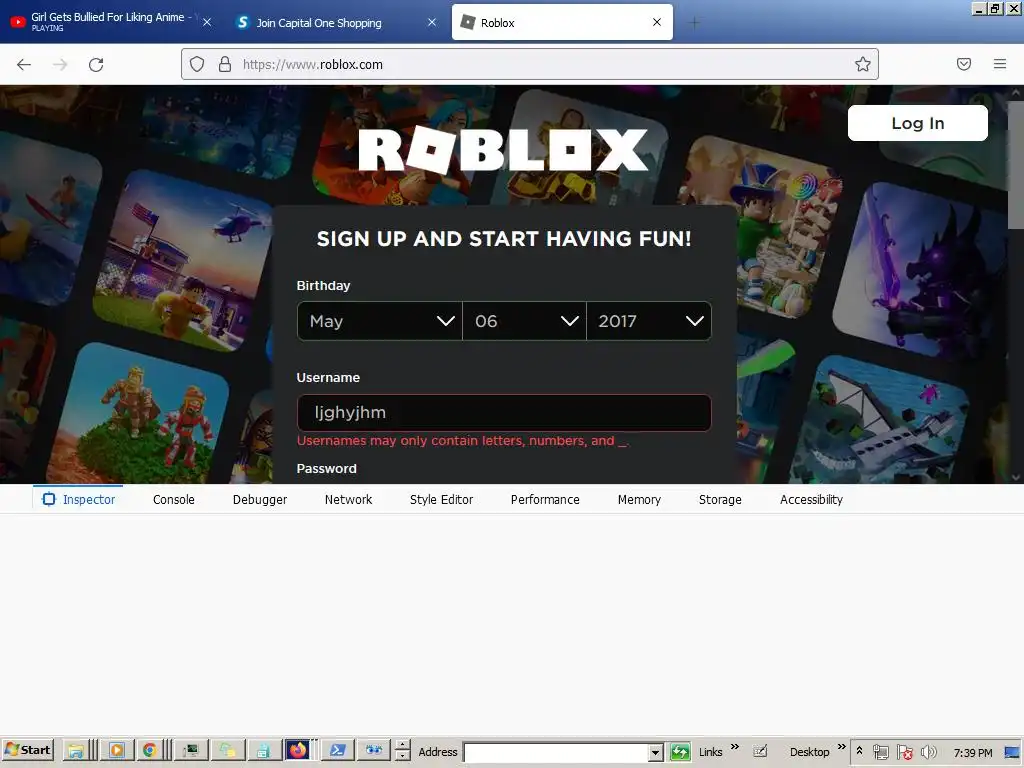The width and height of the screenshot is (1024, 768).
Task: Open the PowerShell taskbar button
Action: (x=338, y=751)
